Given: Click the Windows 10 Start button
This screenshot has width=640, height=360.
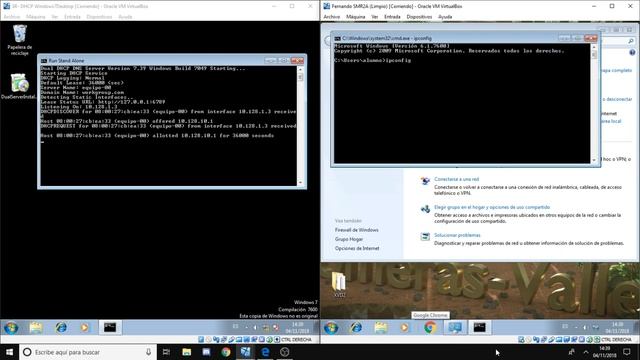Looking at the screenshot, I should (x=9, y=352).
